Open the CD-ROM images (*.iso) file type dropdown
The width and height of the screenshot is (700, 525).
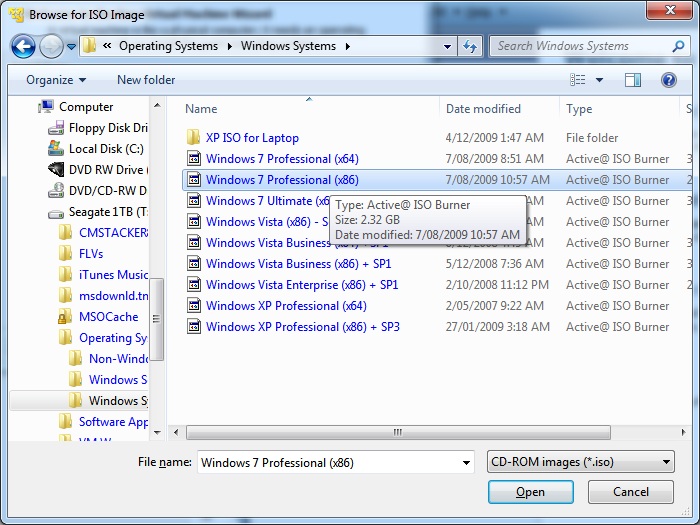(x=581, y=462)
